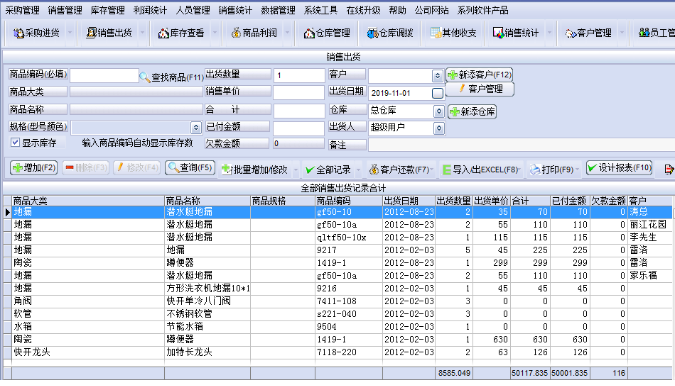
Task: Expand the 出货人 超级用户 dropdown arrow
Action: 439,128
